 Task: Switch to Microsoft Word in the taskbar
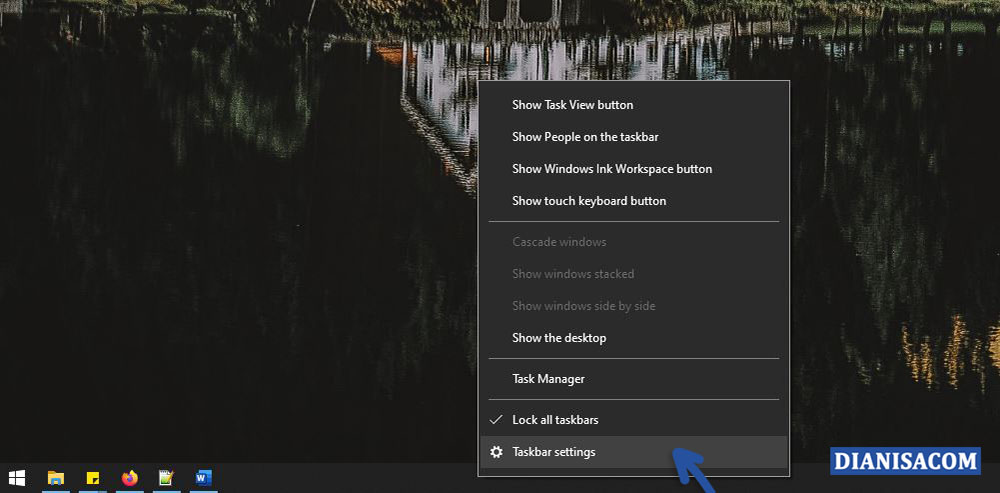203,478
